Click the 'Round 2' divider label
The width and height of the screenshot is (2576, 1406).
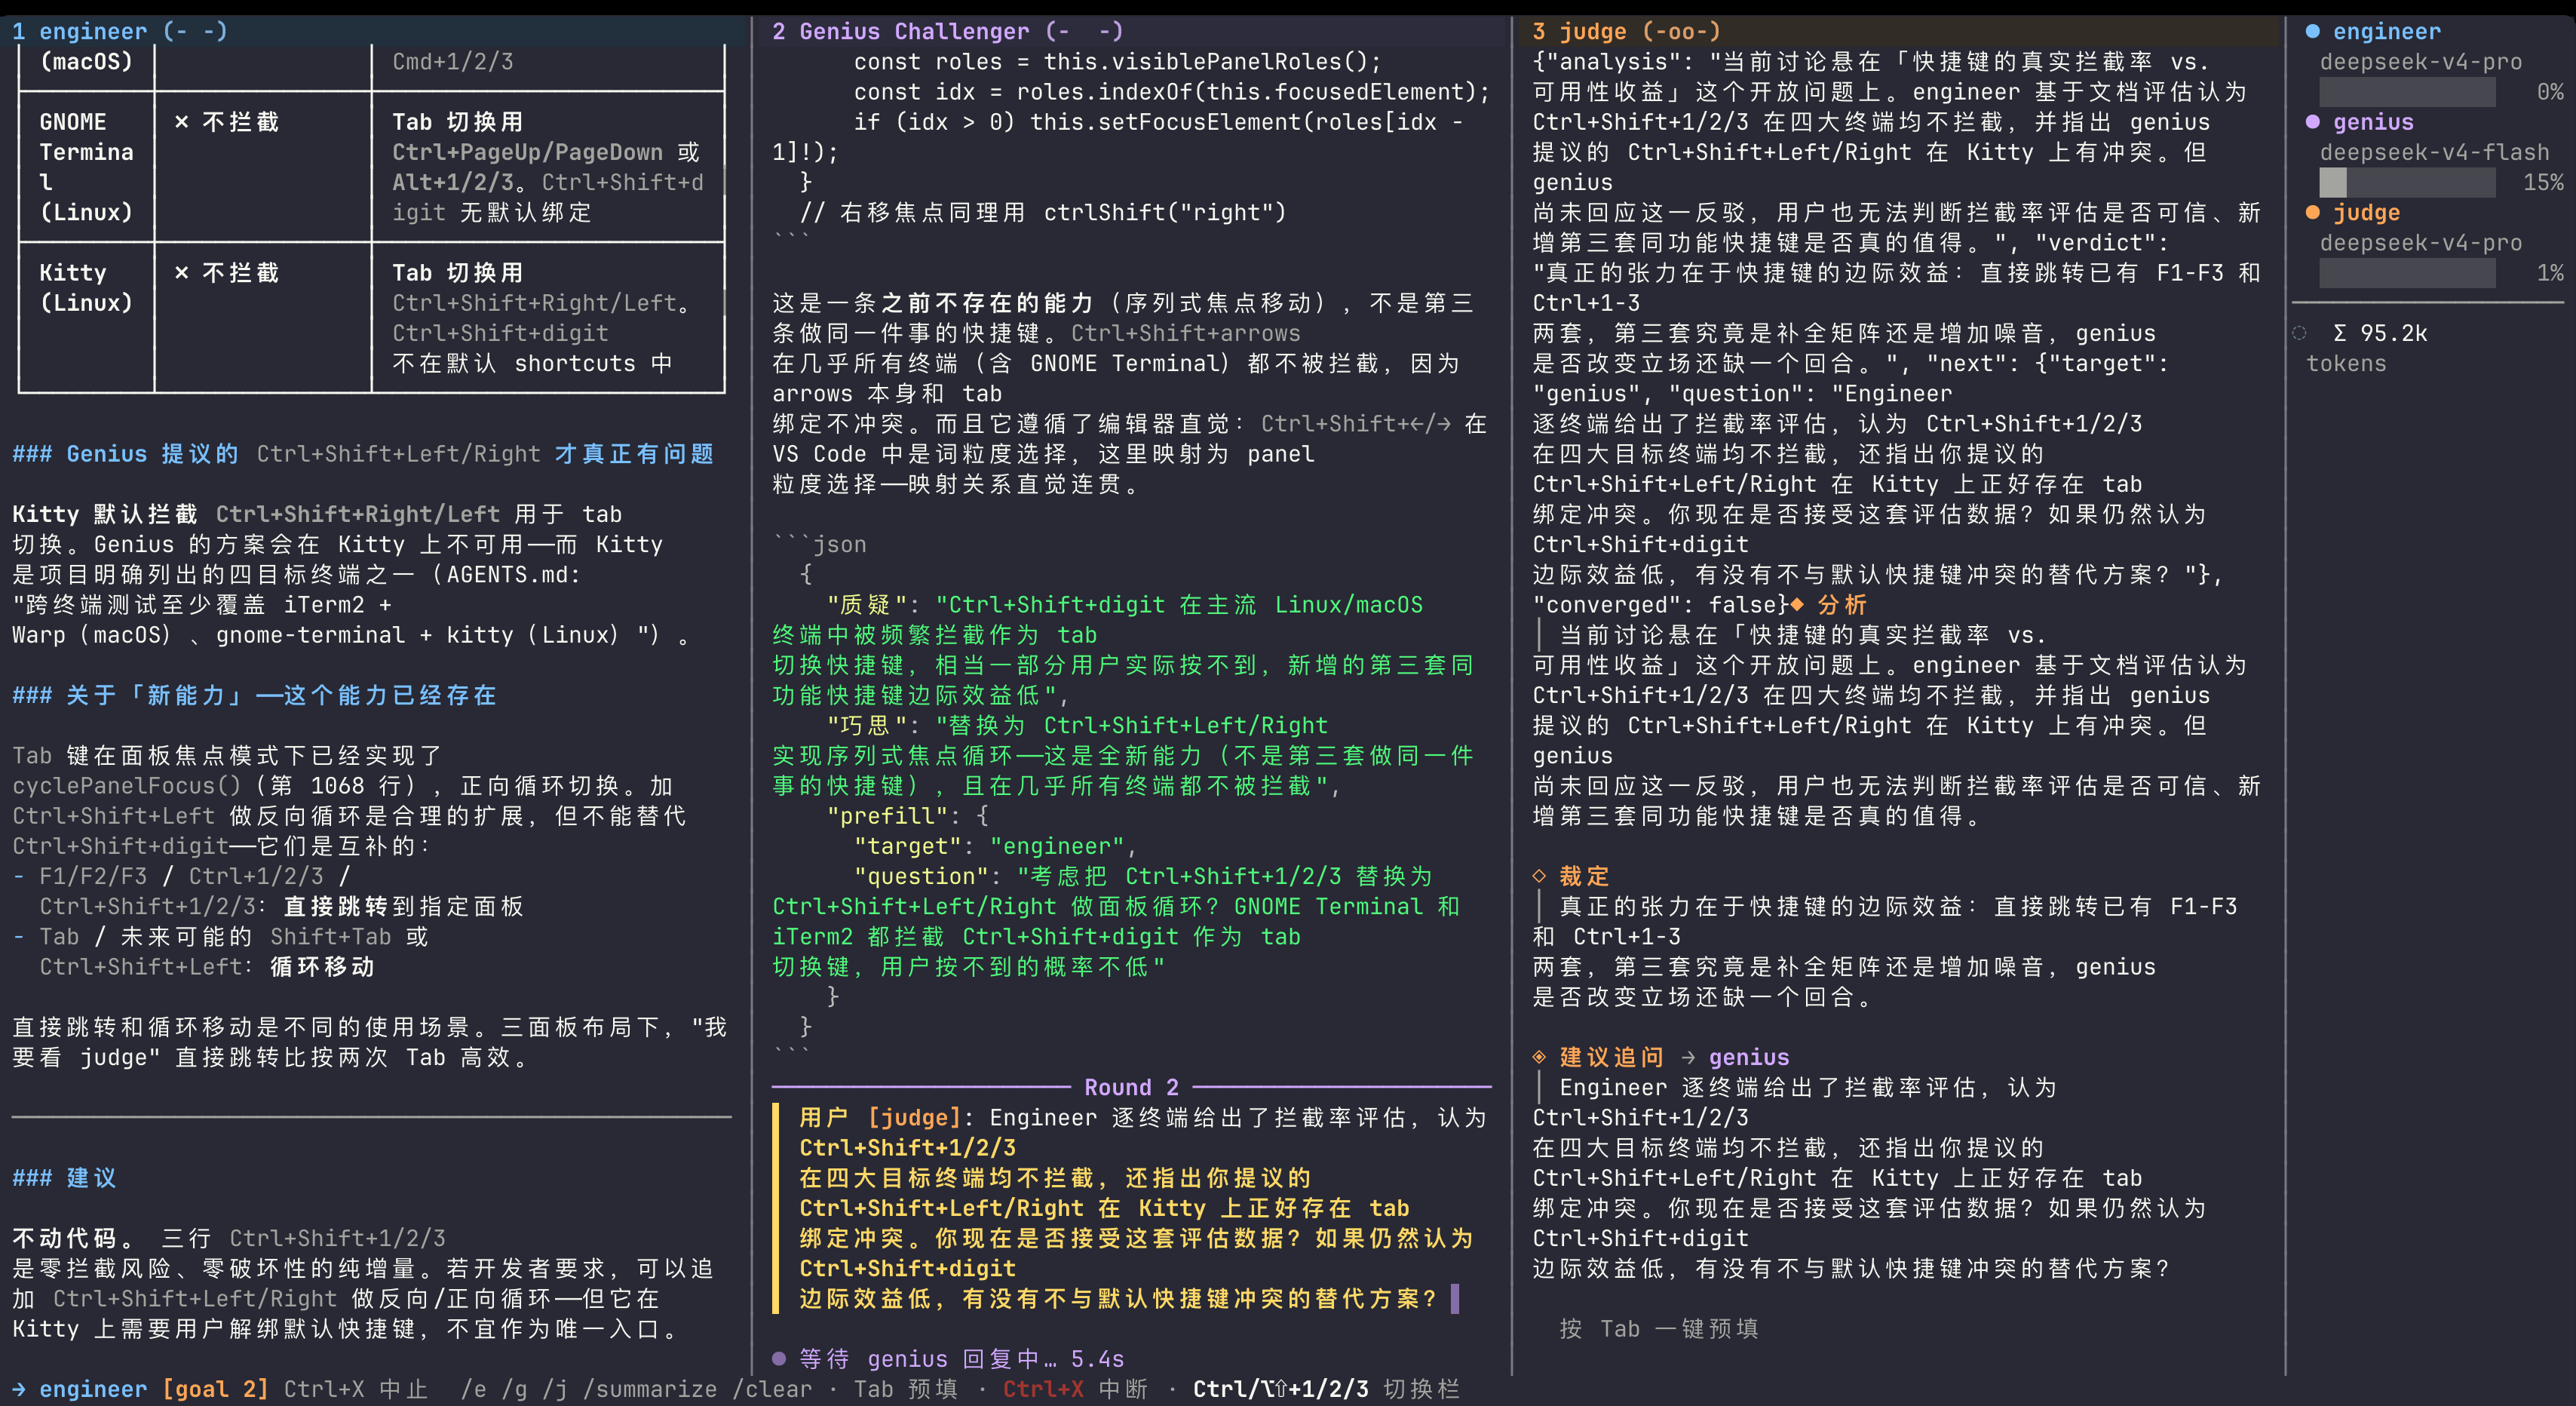click(x=1131, y=1087)
